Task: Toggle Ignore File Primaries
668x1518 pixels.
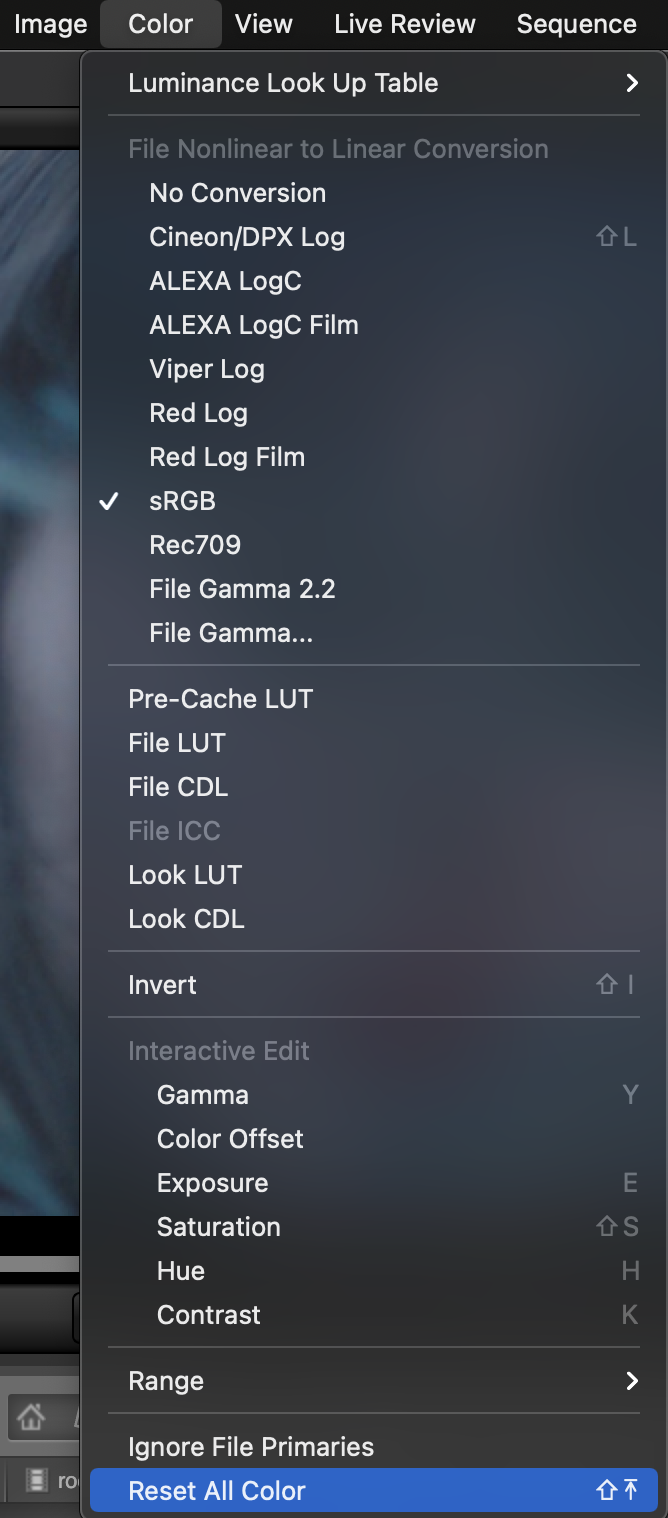Action: (x=251, y=1447)
